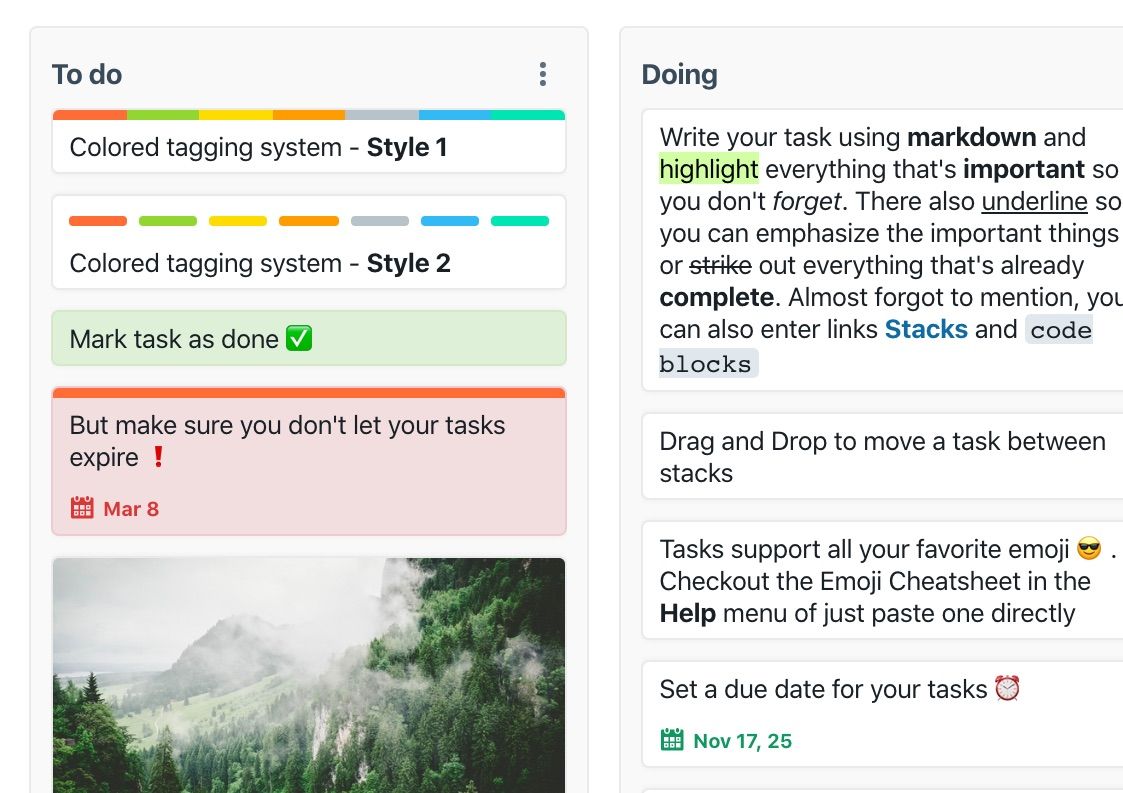
Task: Select the orange tag pill in Style 2 card
Action: coord(309,221)
